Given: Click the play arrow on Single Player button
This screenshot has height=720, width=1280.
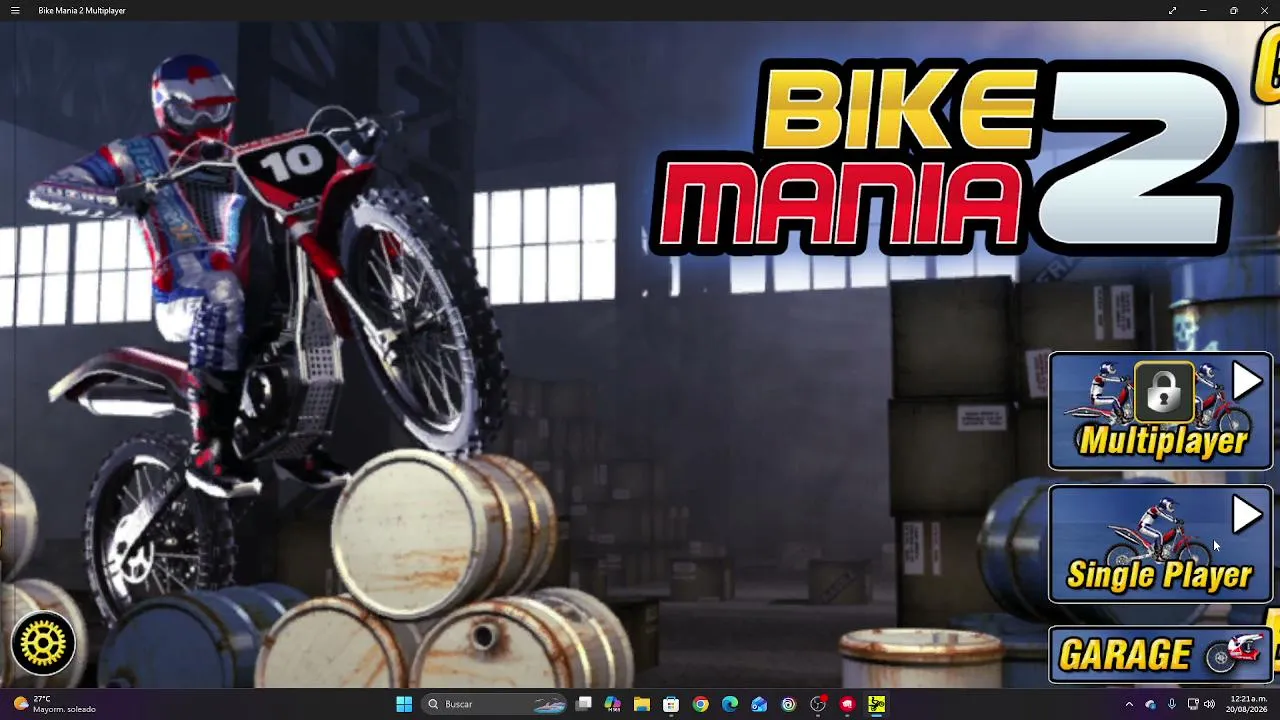Looking at the screenshot, I should (x=1246, y=515).
